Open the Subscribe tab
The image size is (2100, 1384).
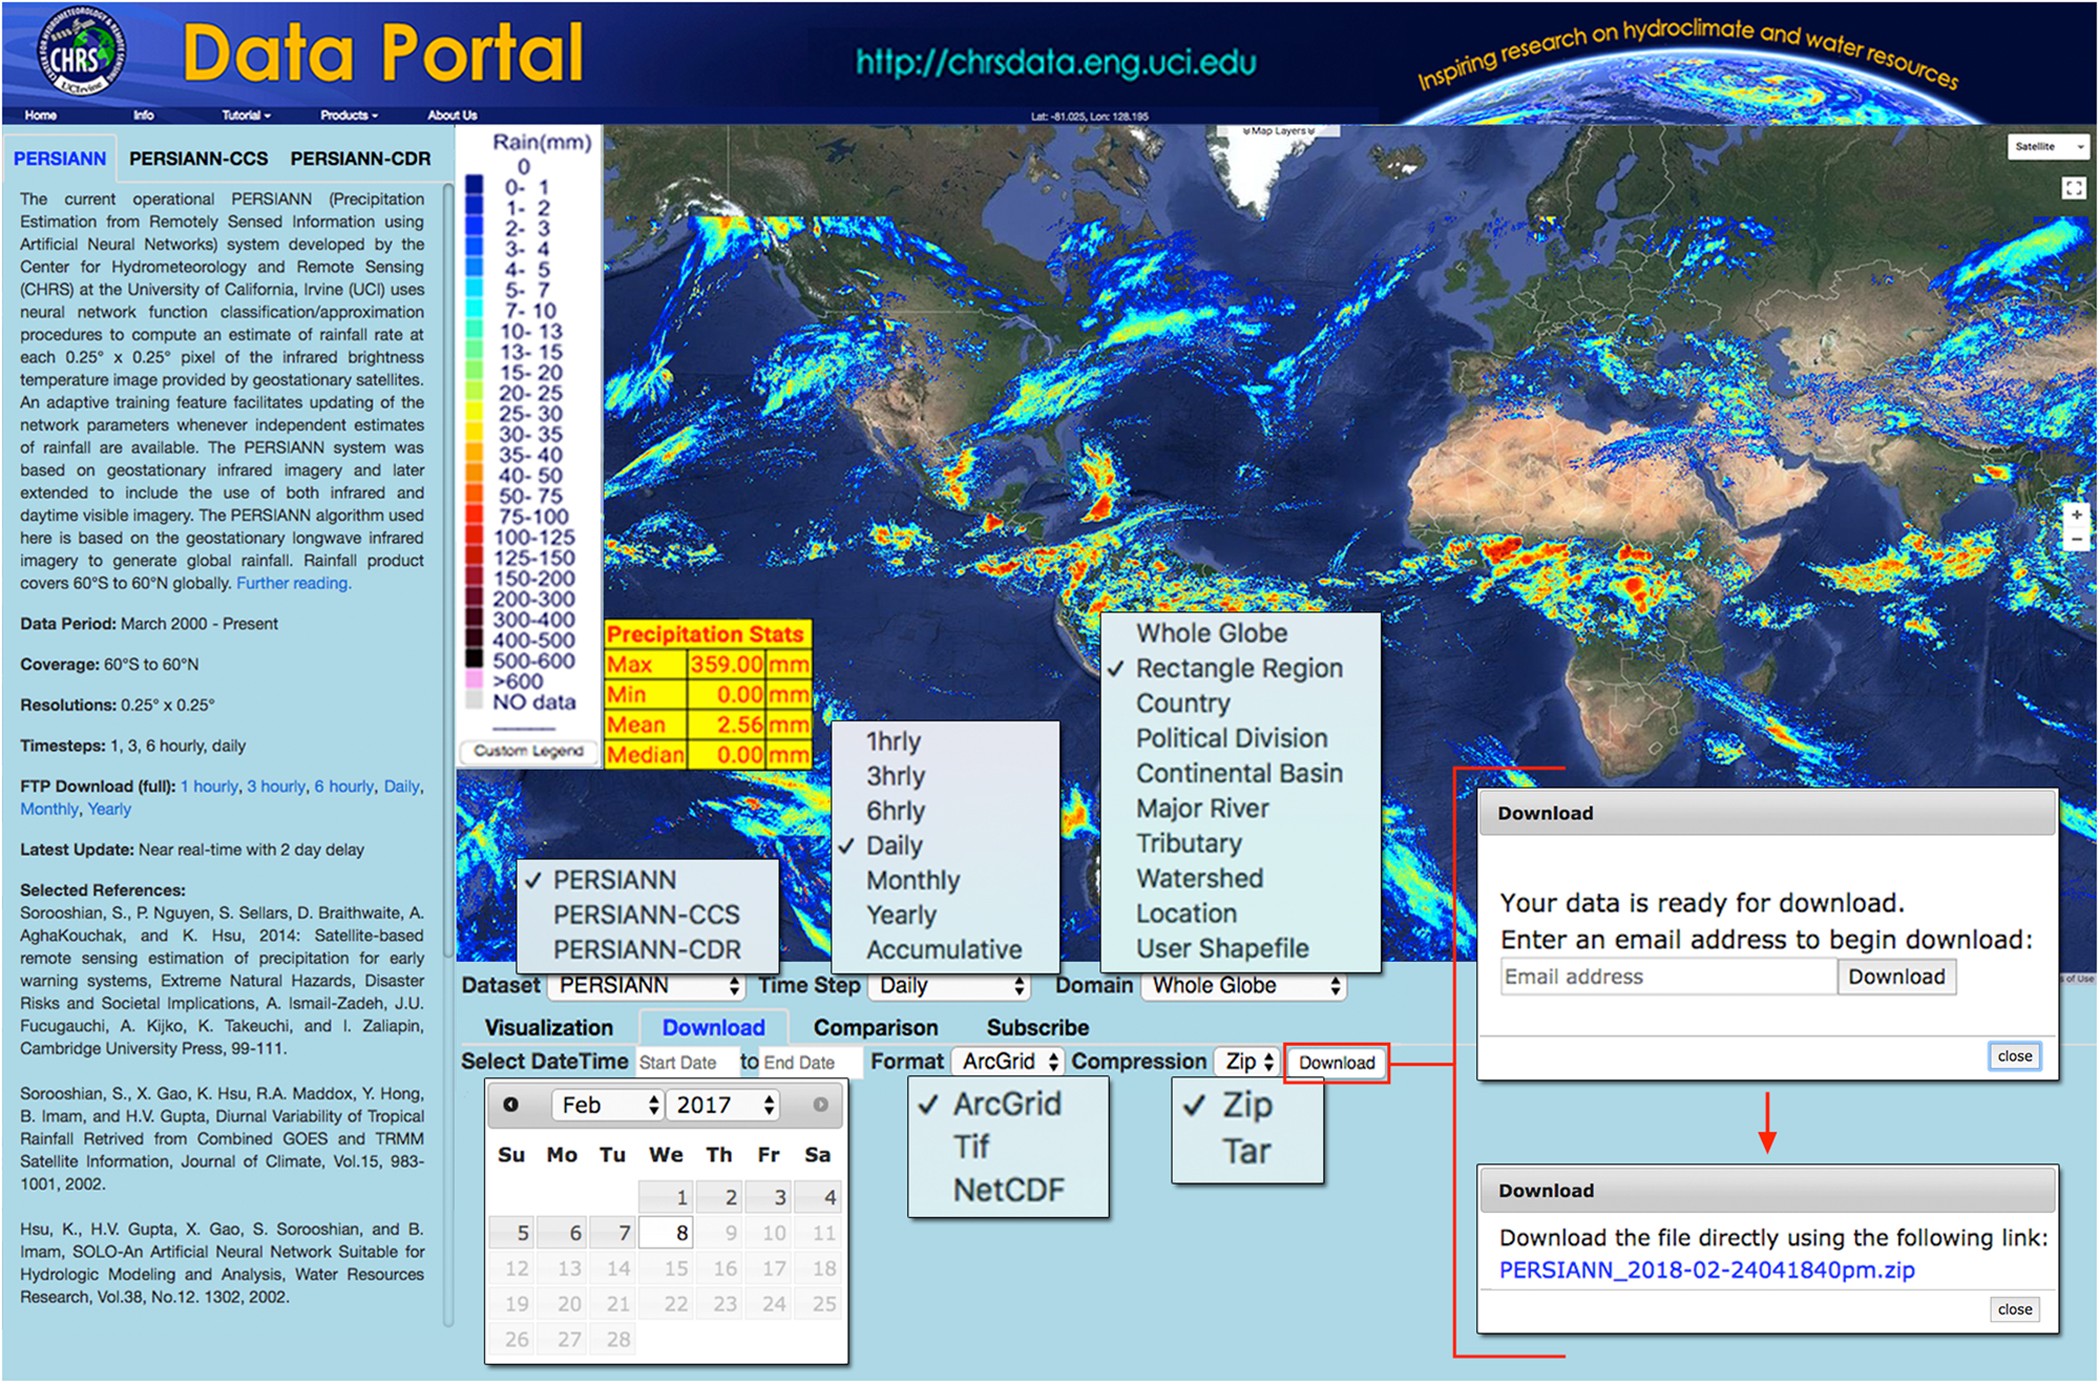tap(1038, 1028)
